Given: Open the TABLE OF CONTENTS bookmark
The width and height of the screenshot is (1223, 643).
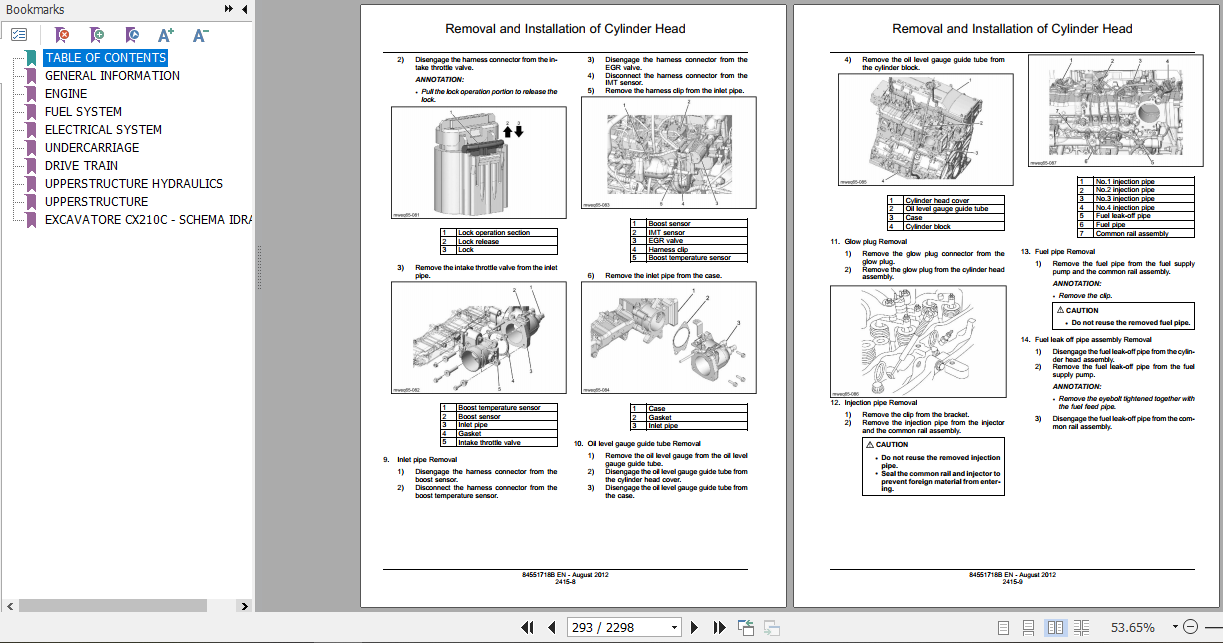Looking at the screenshot, I should [105, 58].
